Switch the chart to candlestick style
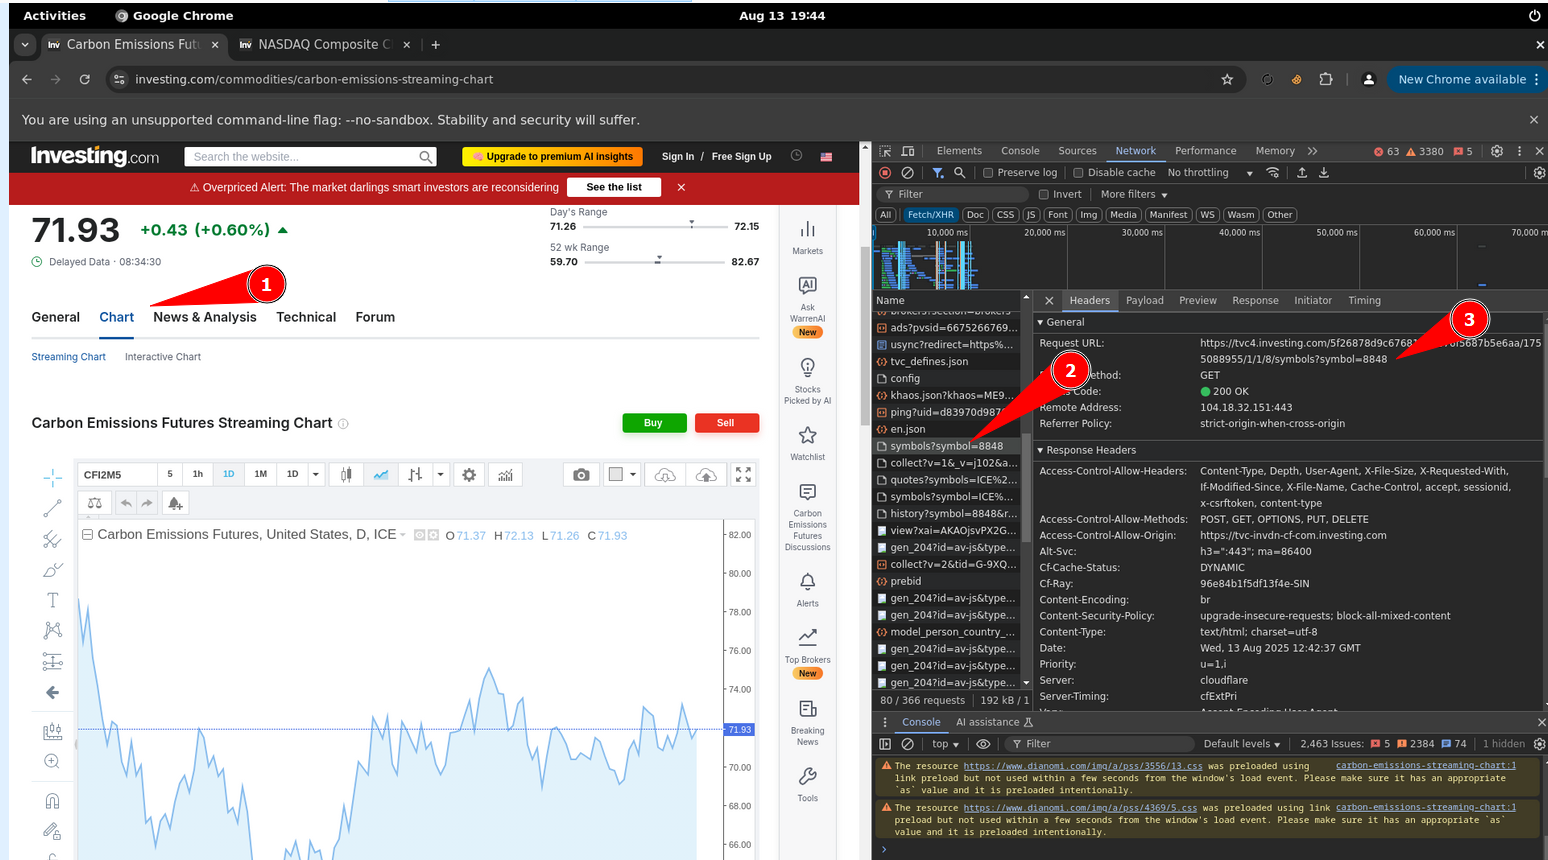The image size is (1548, 860). [x=346, y=475]
